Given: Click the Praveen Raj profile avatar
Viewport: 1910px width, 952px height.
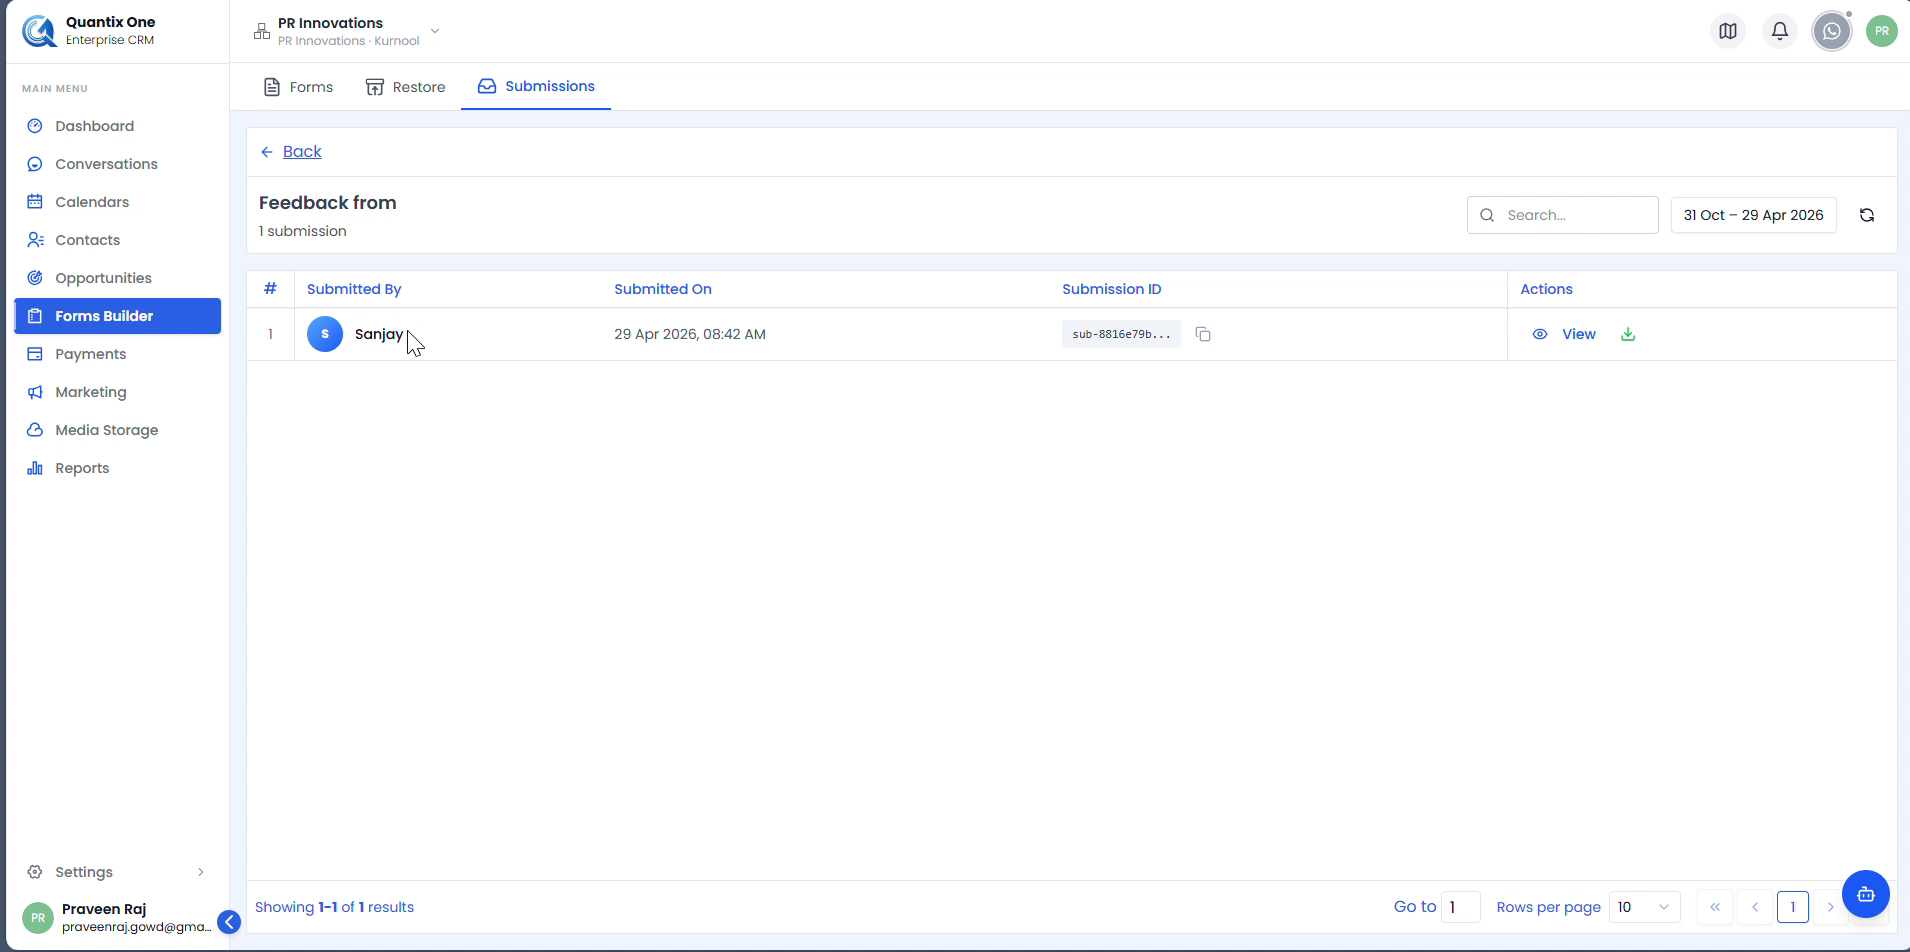Looking at the screenshot, I should tap(38, 917).
